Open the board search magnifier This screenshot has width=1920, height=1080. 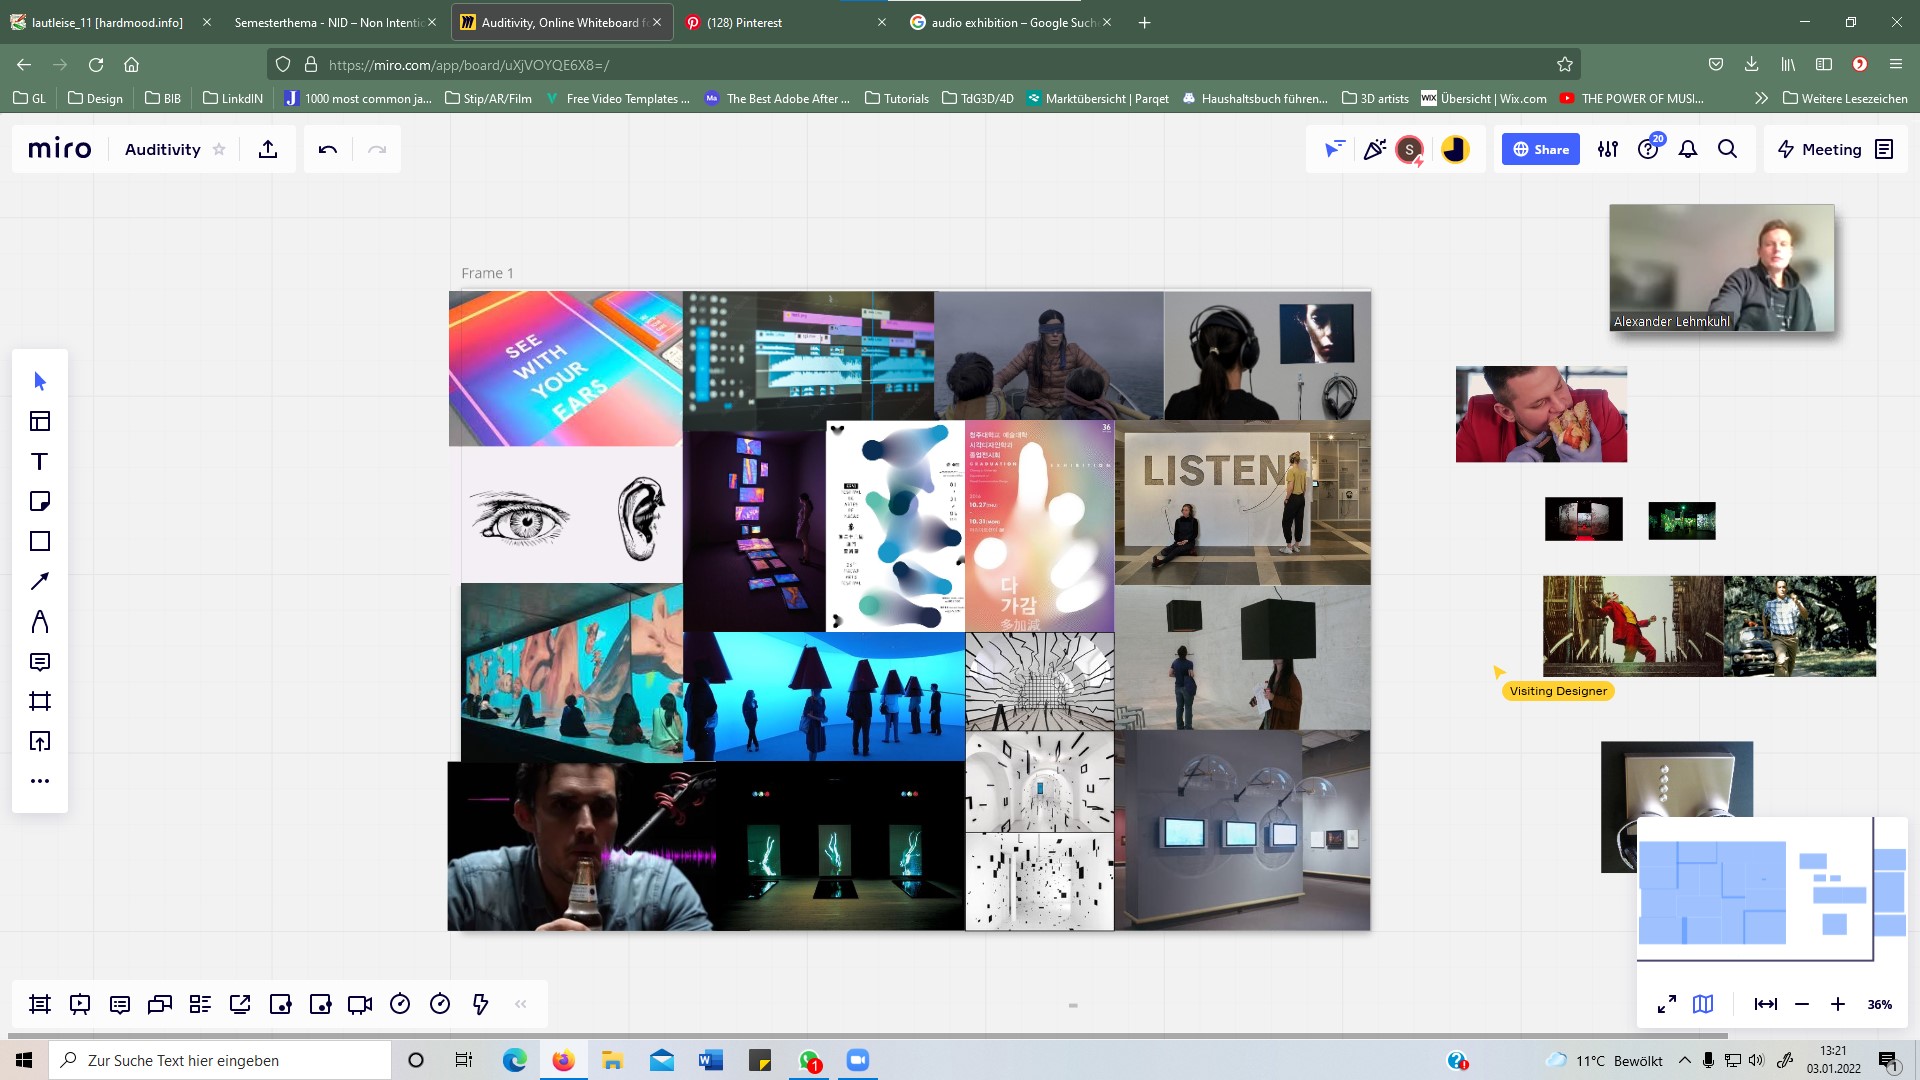tap(1727, 149)
